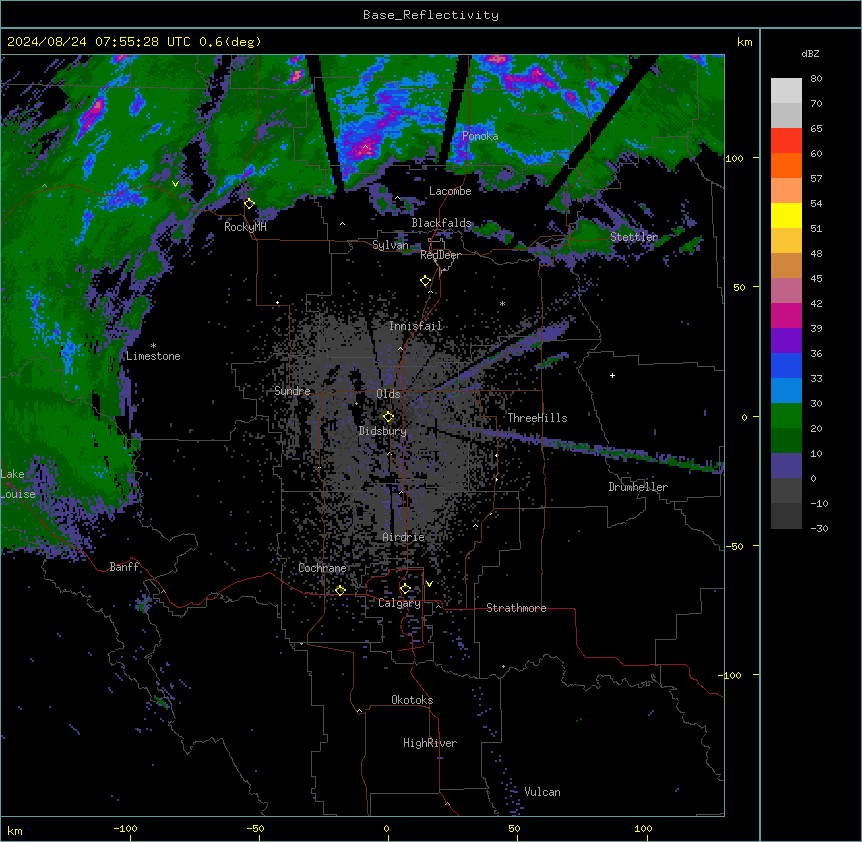Screen dimensions: 862x842
Task: Click the Stettler city label
Action: pyautogui.click(x=634, y=237)
